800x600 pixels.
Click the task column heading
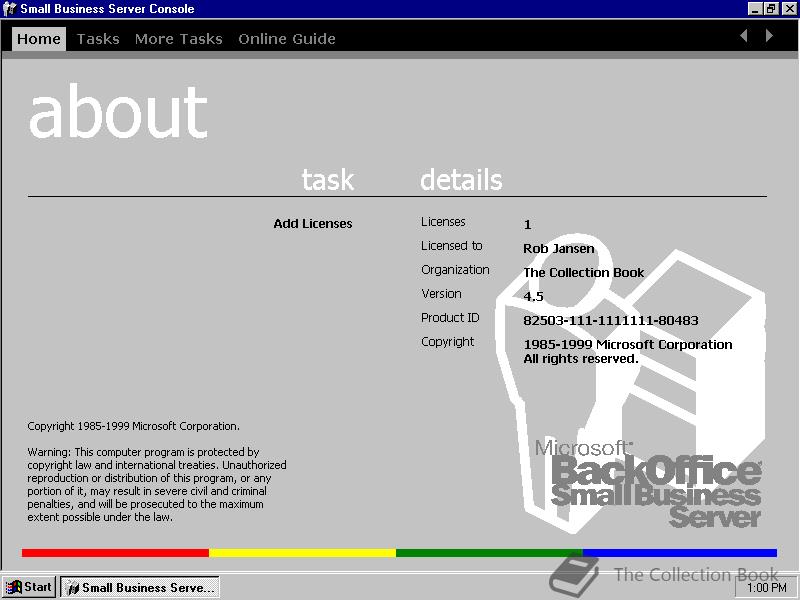coord(328,180)
